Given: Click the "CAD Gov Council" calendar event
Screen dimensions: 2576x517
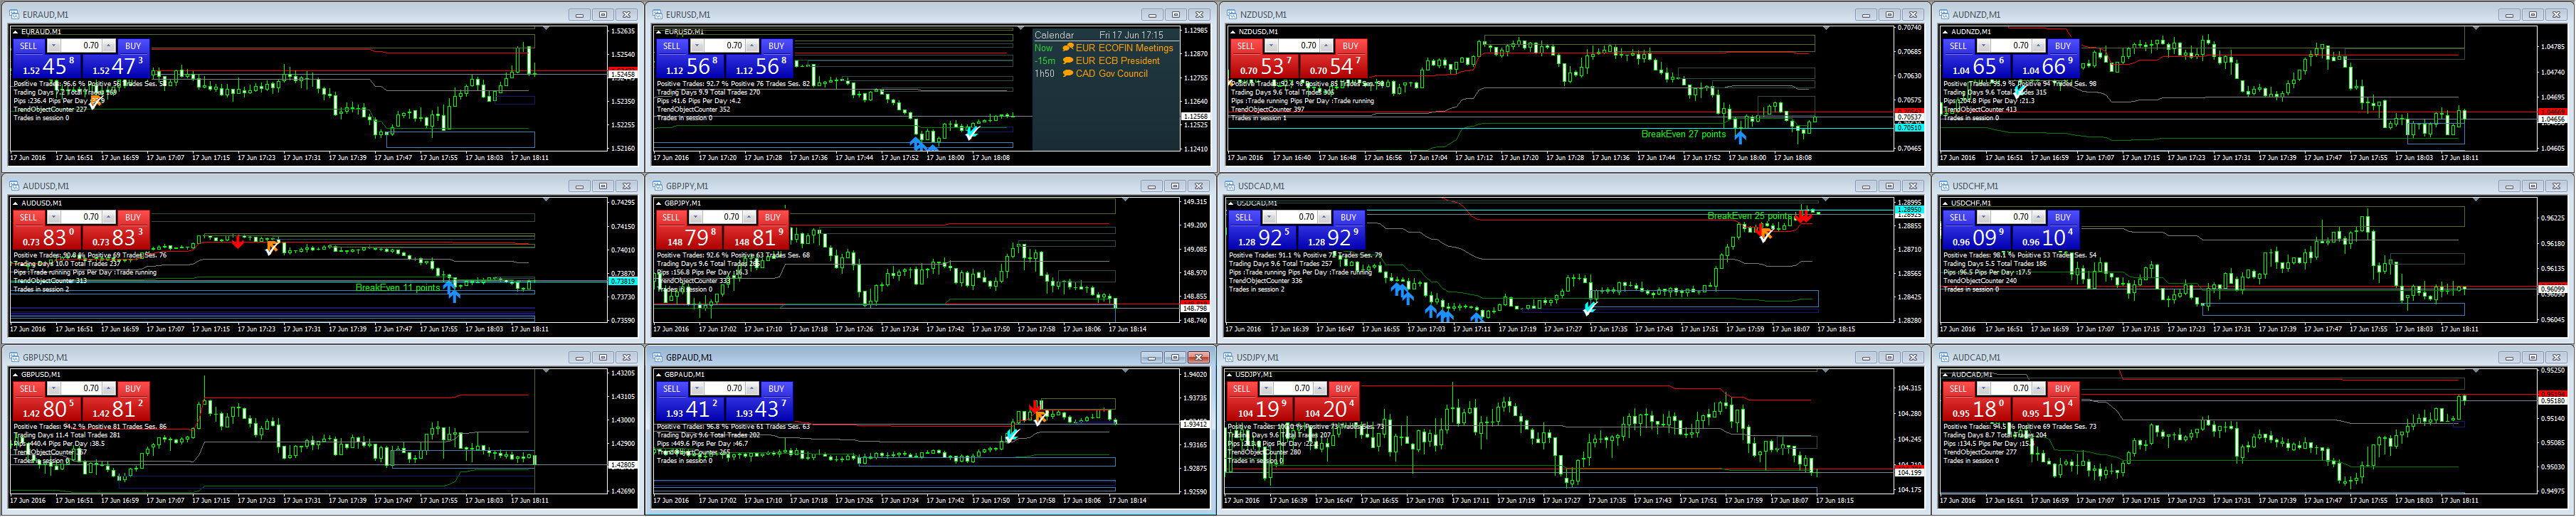Looking at the screenshot, I should point(1112,74).
